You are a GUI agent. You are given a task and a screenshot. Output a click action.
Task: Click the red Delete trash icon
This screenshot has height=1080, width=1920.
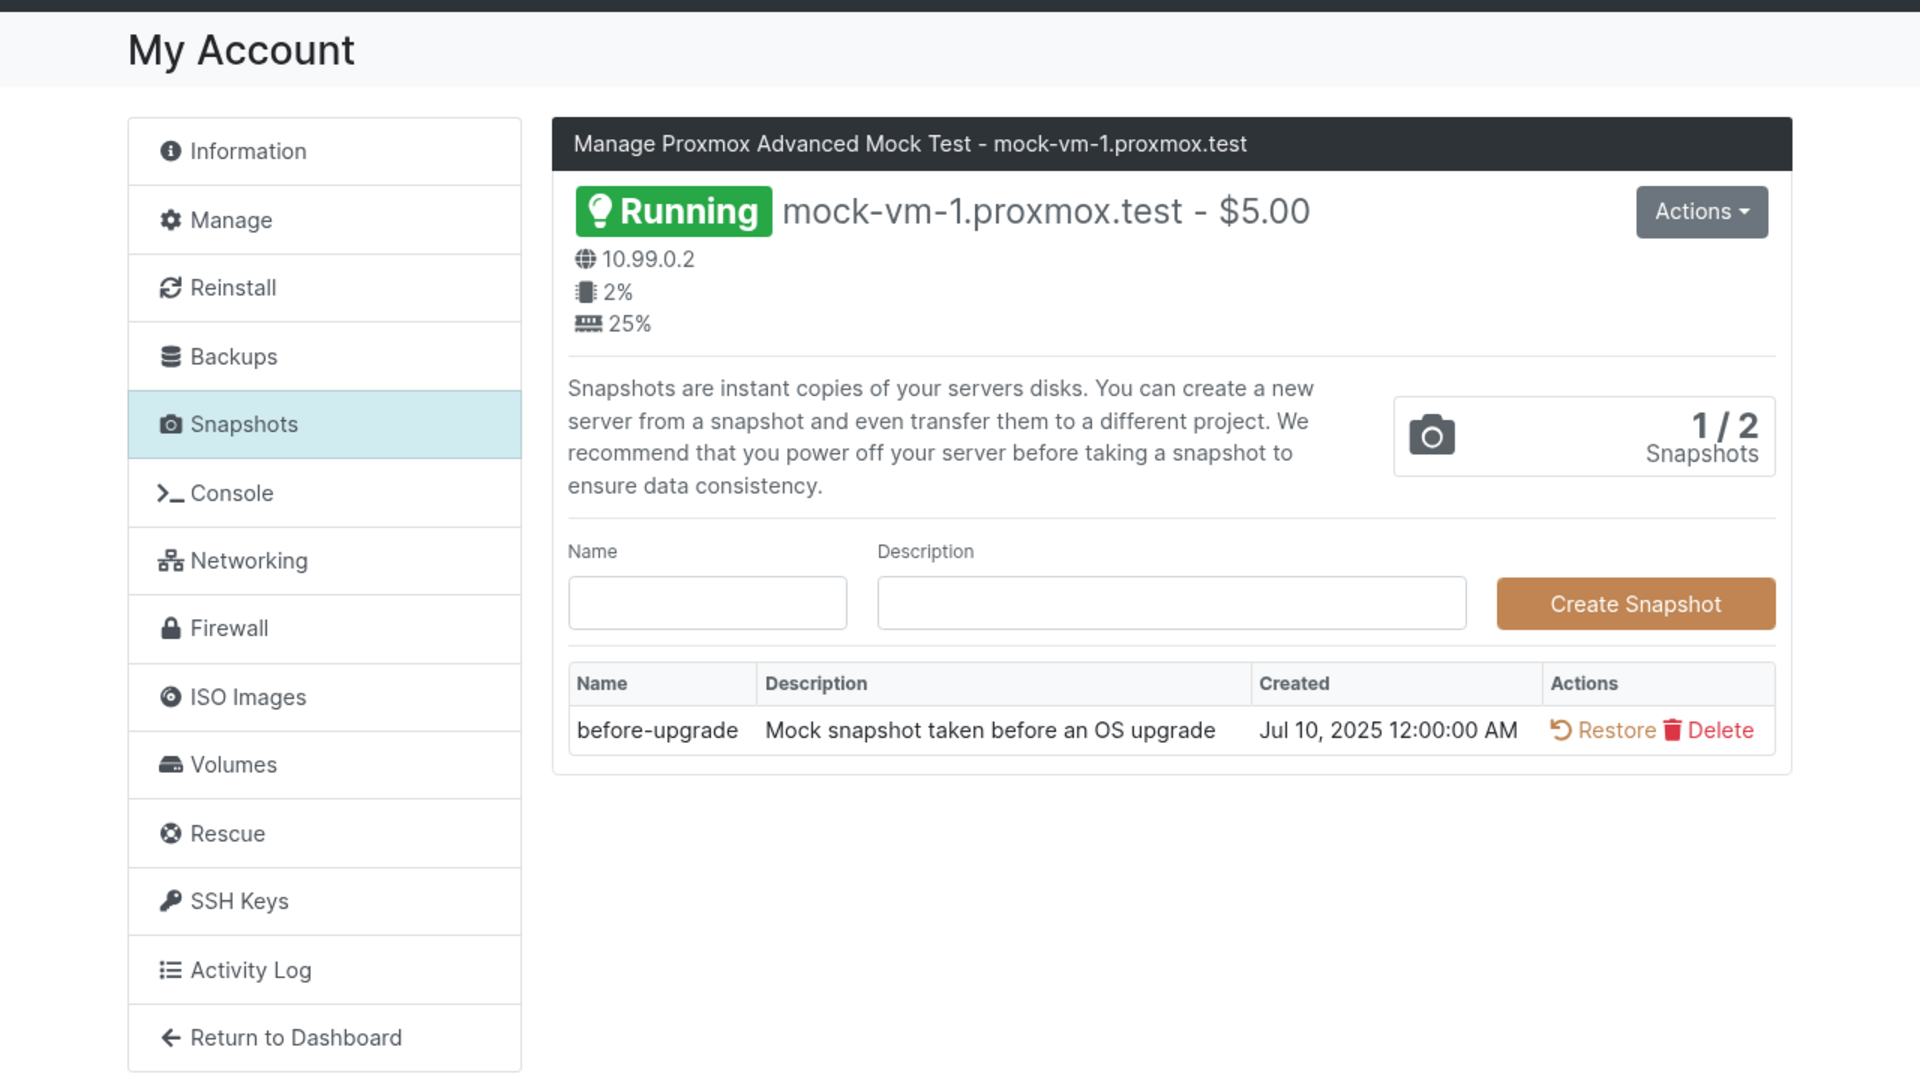click(x=1672, y=730)
